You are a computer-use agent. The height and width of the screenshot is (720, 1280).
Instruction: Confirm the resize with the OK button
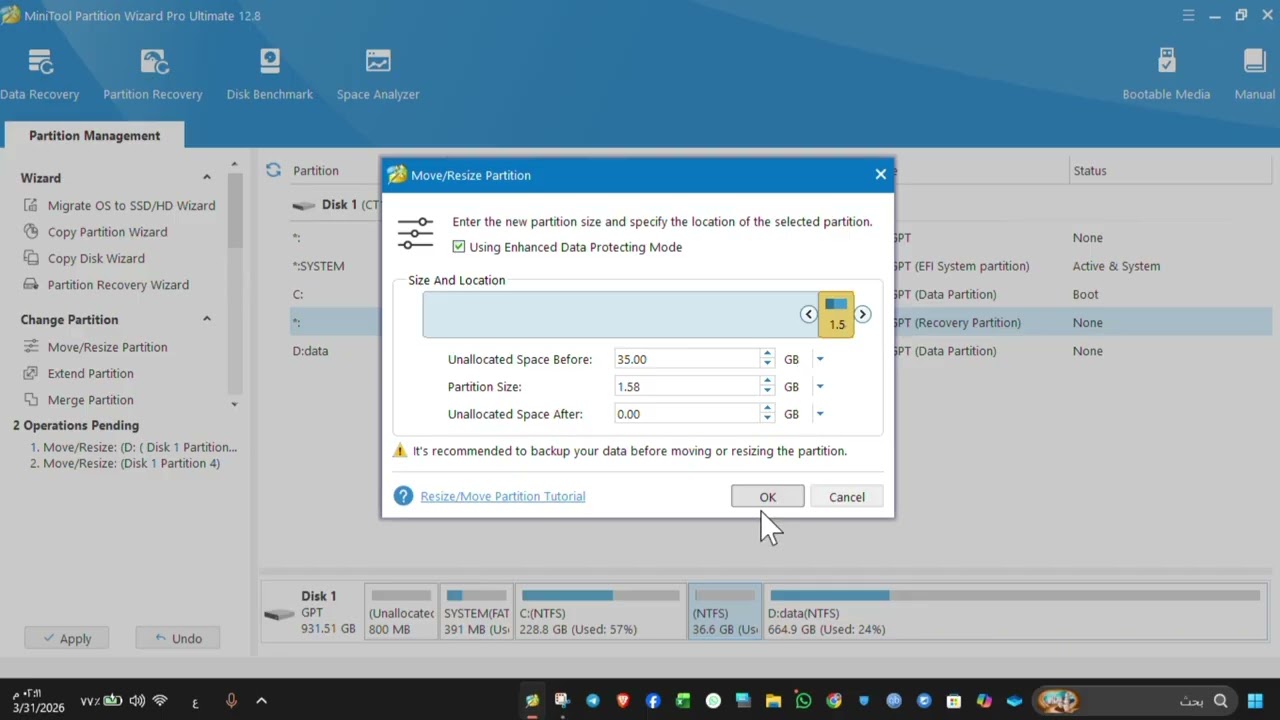767,497
